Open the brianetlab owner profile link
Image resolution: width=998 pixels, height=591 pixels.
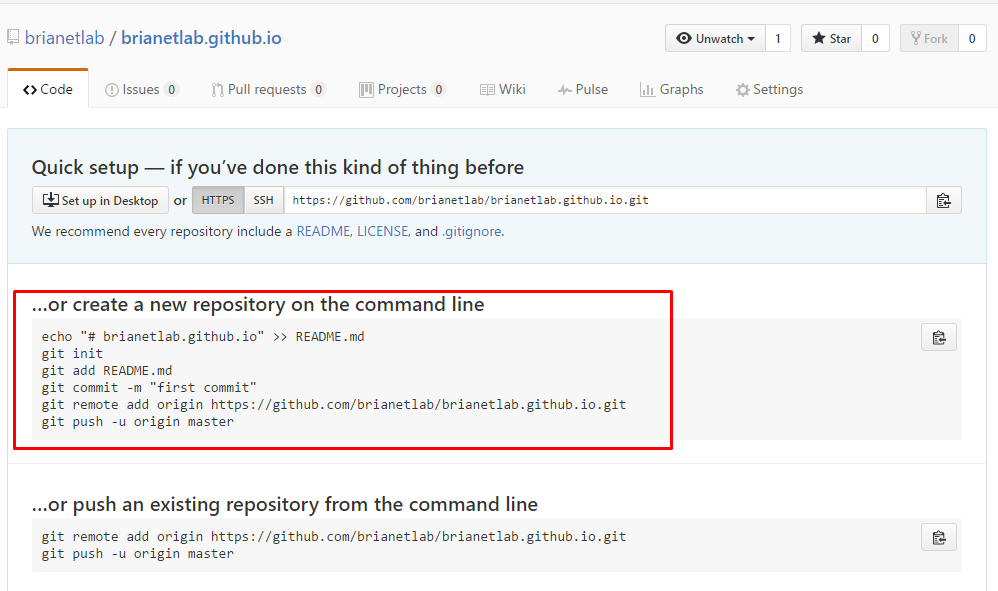point(64,38)
